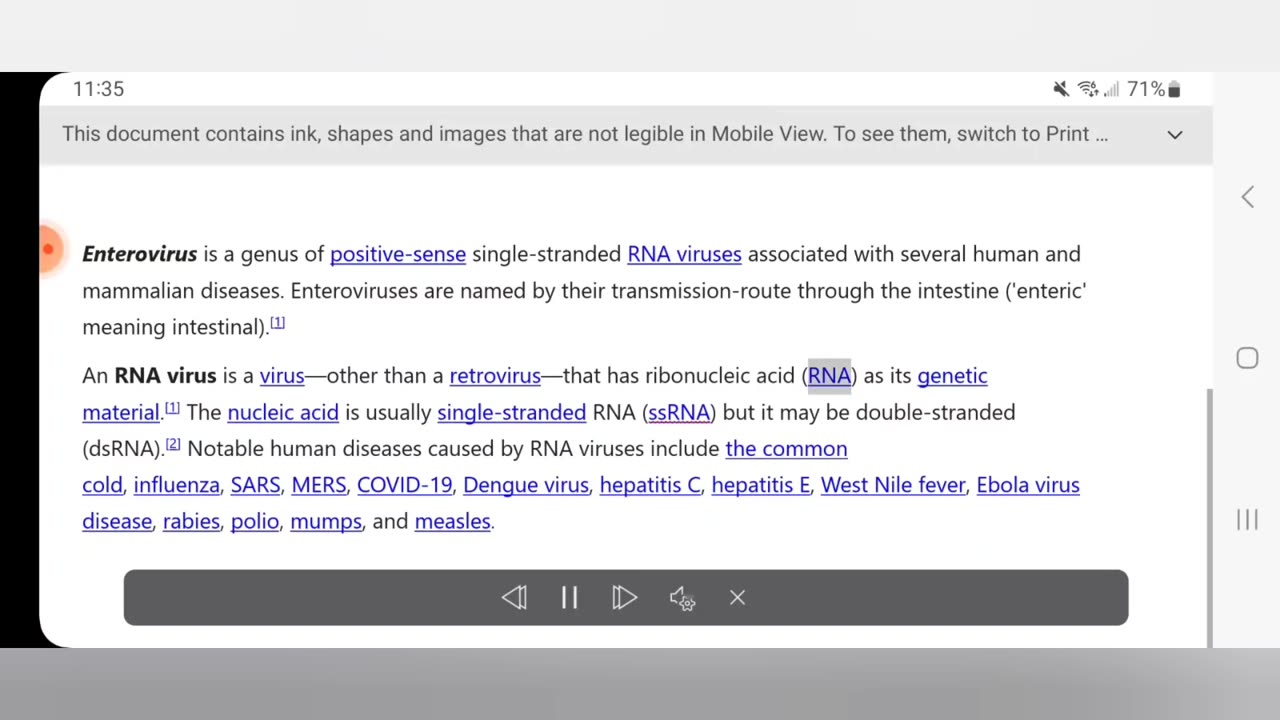This screenshot has width=1280, height=720.
Task: Open the single-stranded link
Action: pyautogui.click(x=511, y=412)
